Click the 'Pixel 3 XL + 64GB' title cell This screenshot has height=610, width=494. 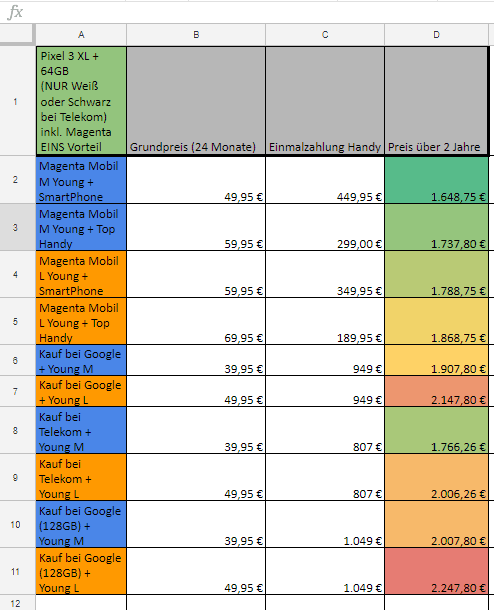81,101
